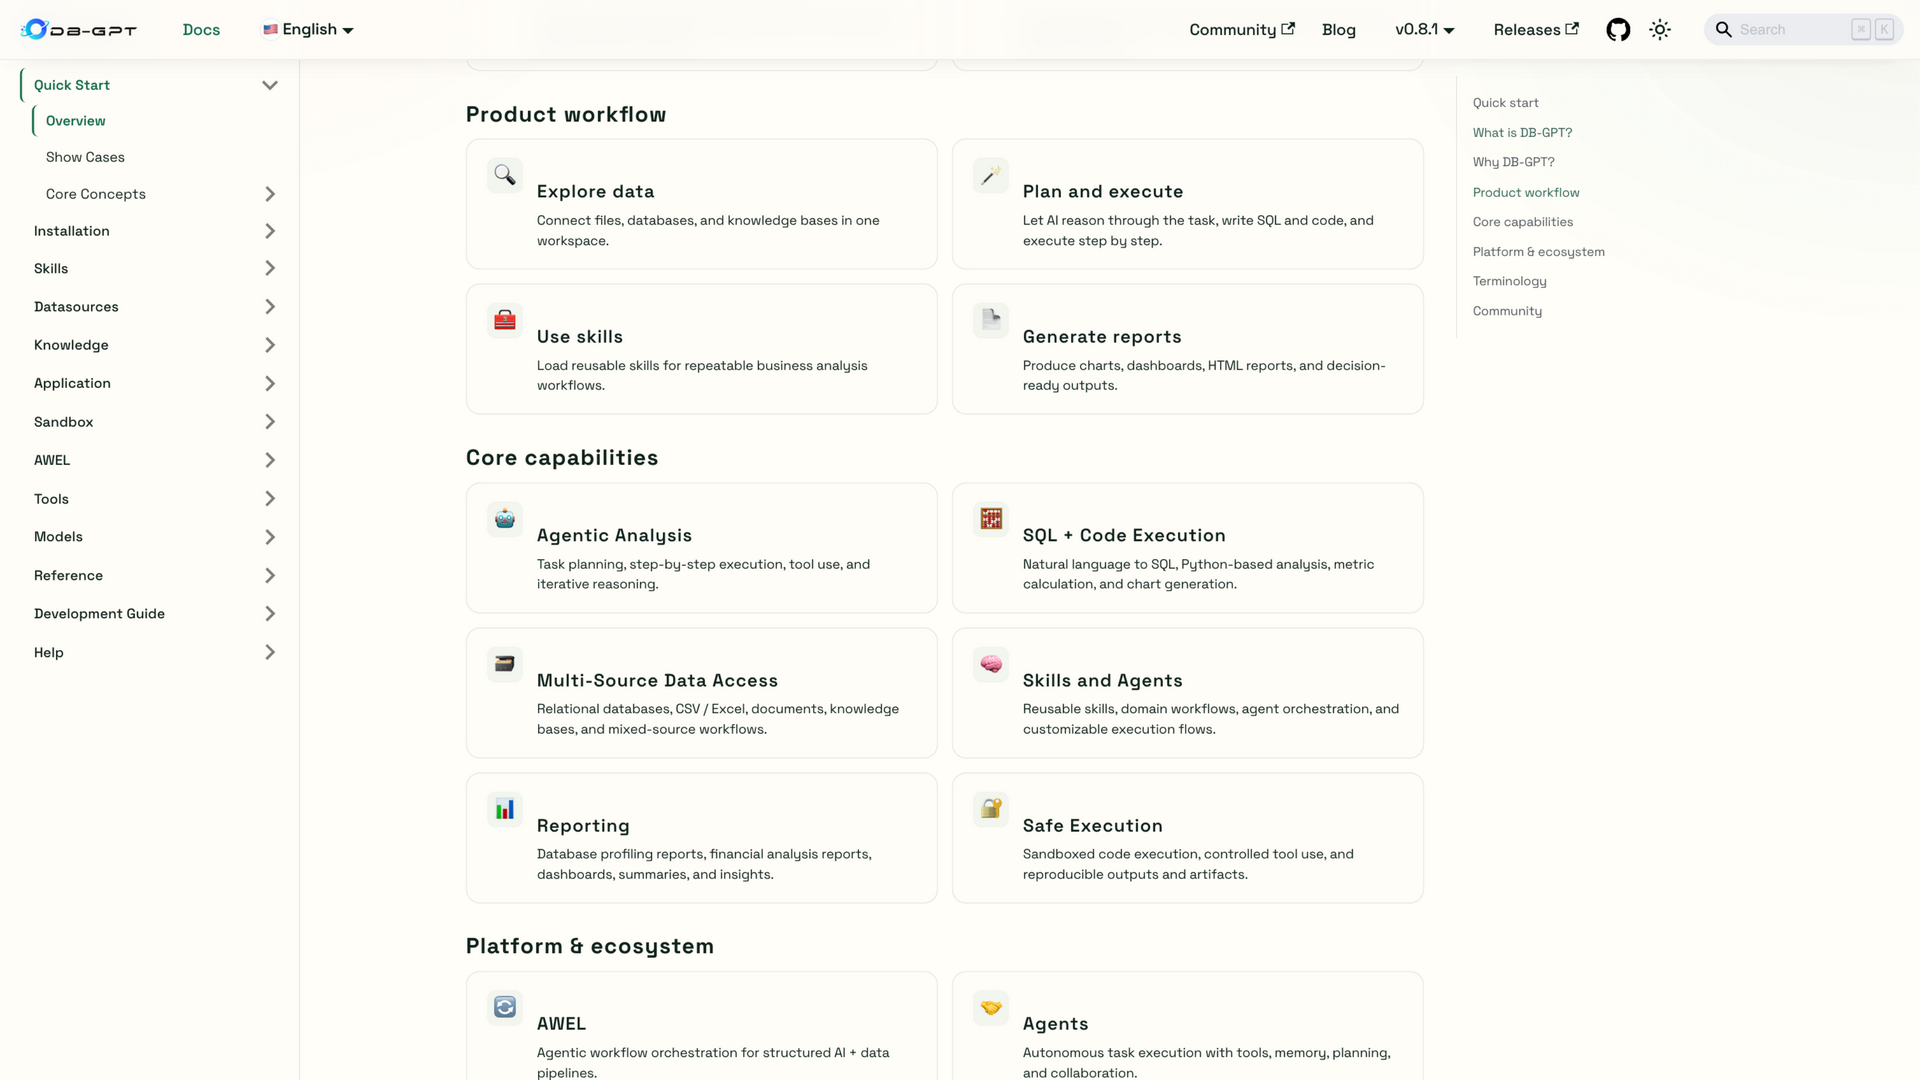Toggle light/dark theme sun icon

pos(1660,30)
